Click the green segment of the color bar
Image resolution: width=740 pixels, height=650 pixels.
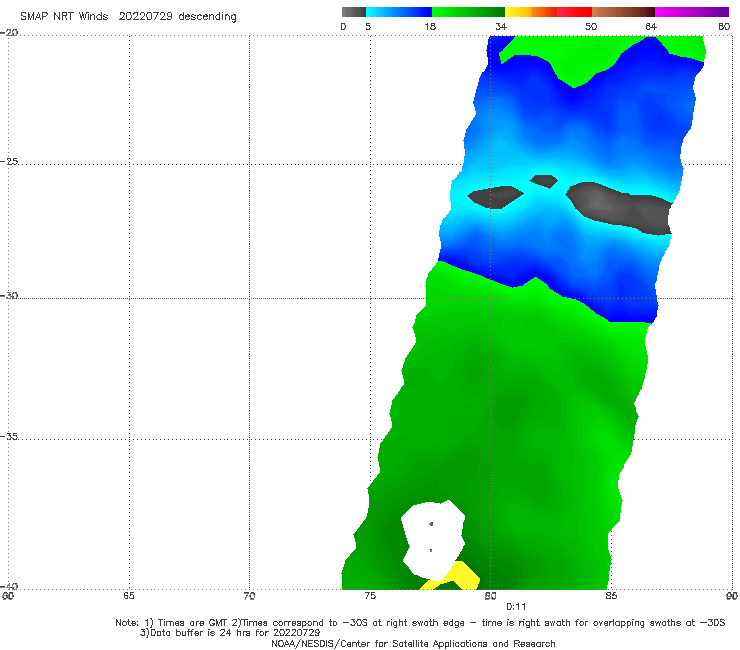pos(468,12)
